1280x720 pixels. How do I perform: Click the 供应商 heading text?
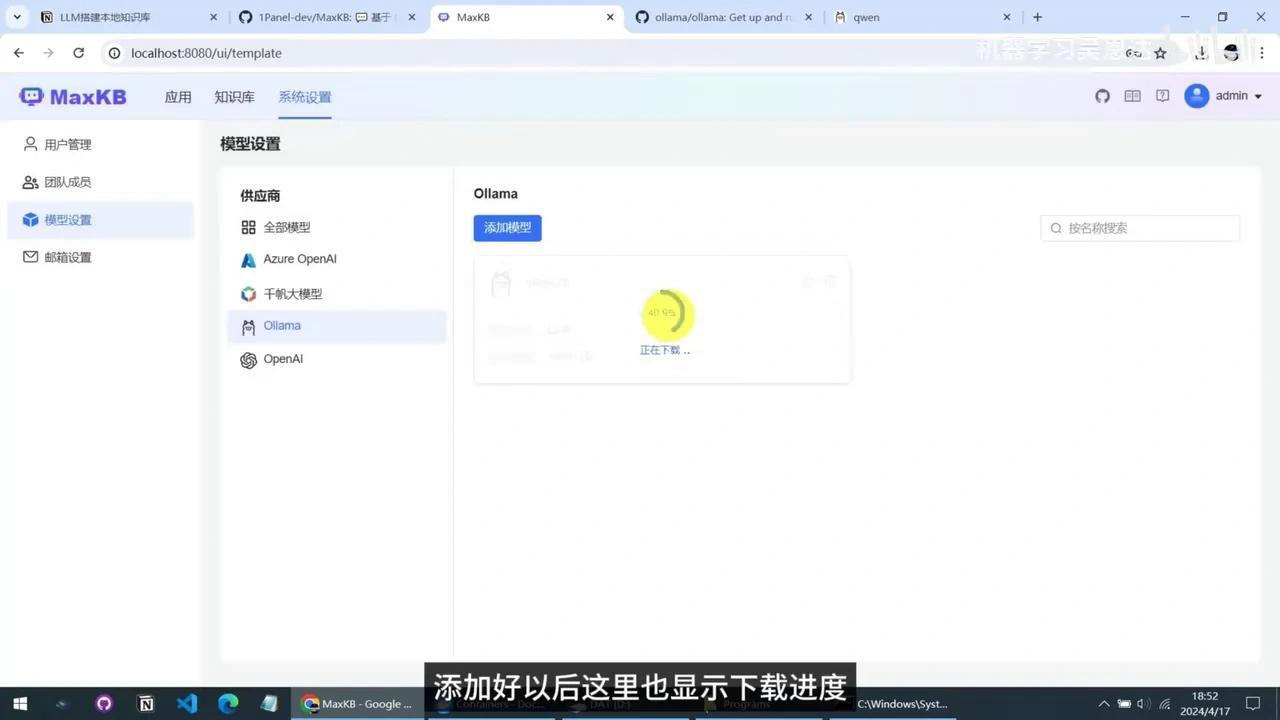coord(260,196)
